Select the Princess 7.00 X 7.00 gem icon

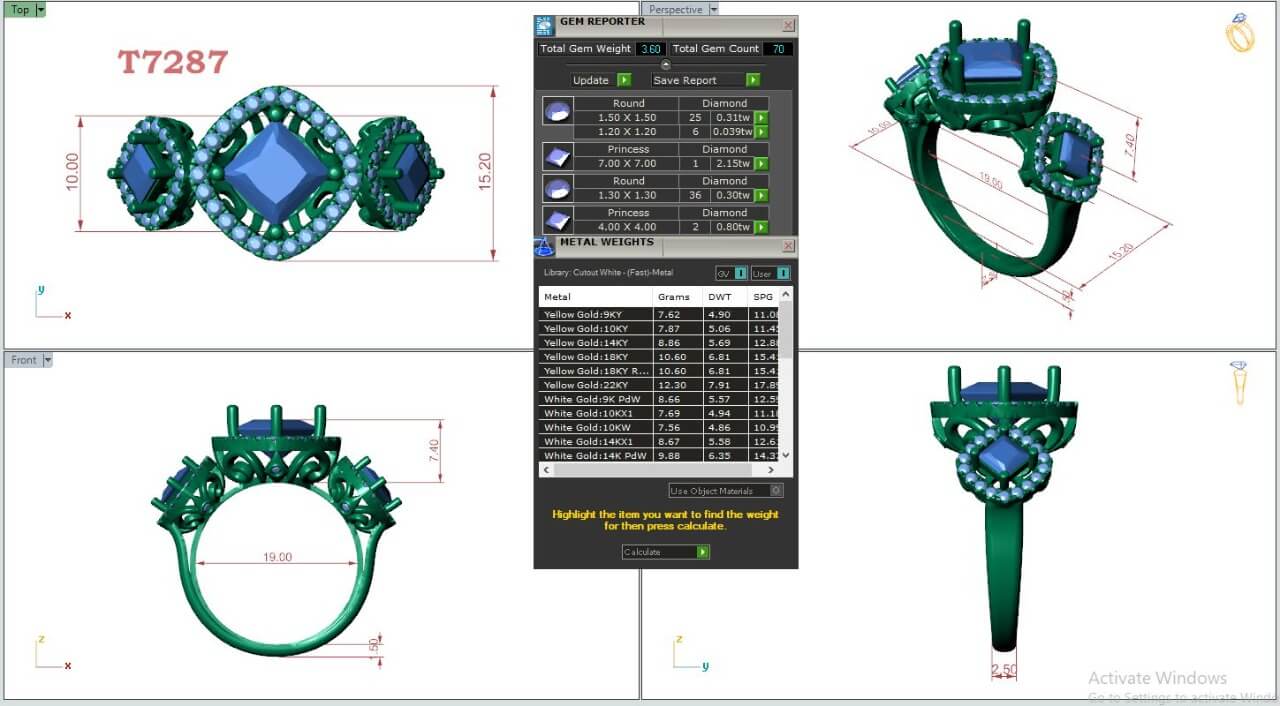point(557,156)
